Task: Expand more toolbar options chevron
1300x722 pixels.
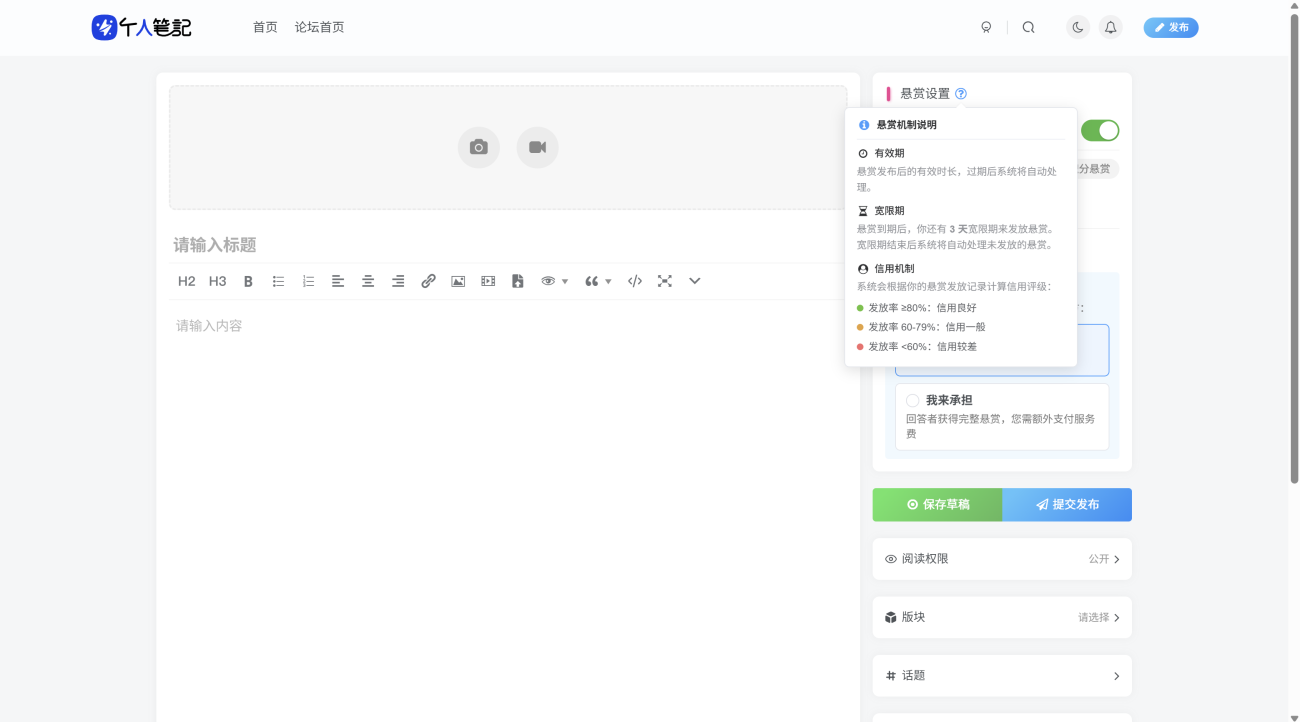Action: (x=694, y=282)
